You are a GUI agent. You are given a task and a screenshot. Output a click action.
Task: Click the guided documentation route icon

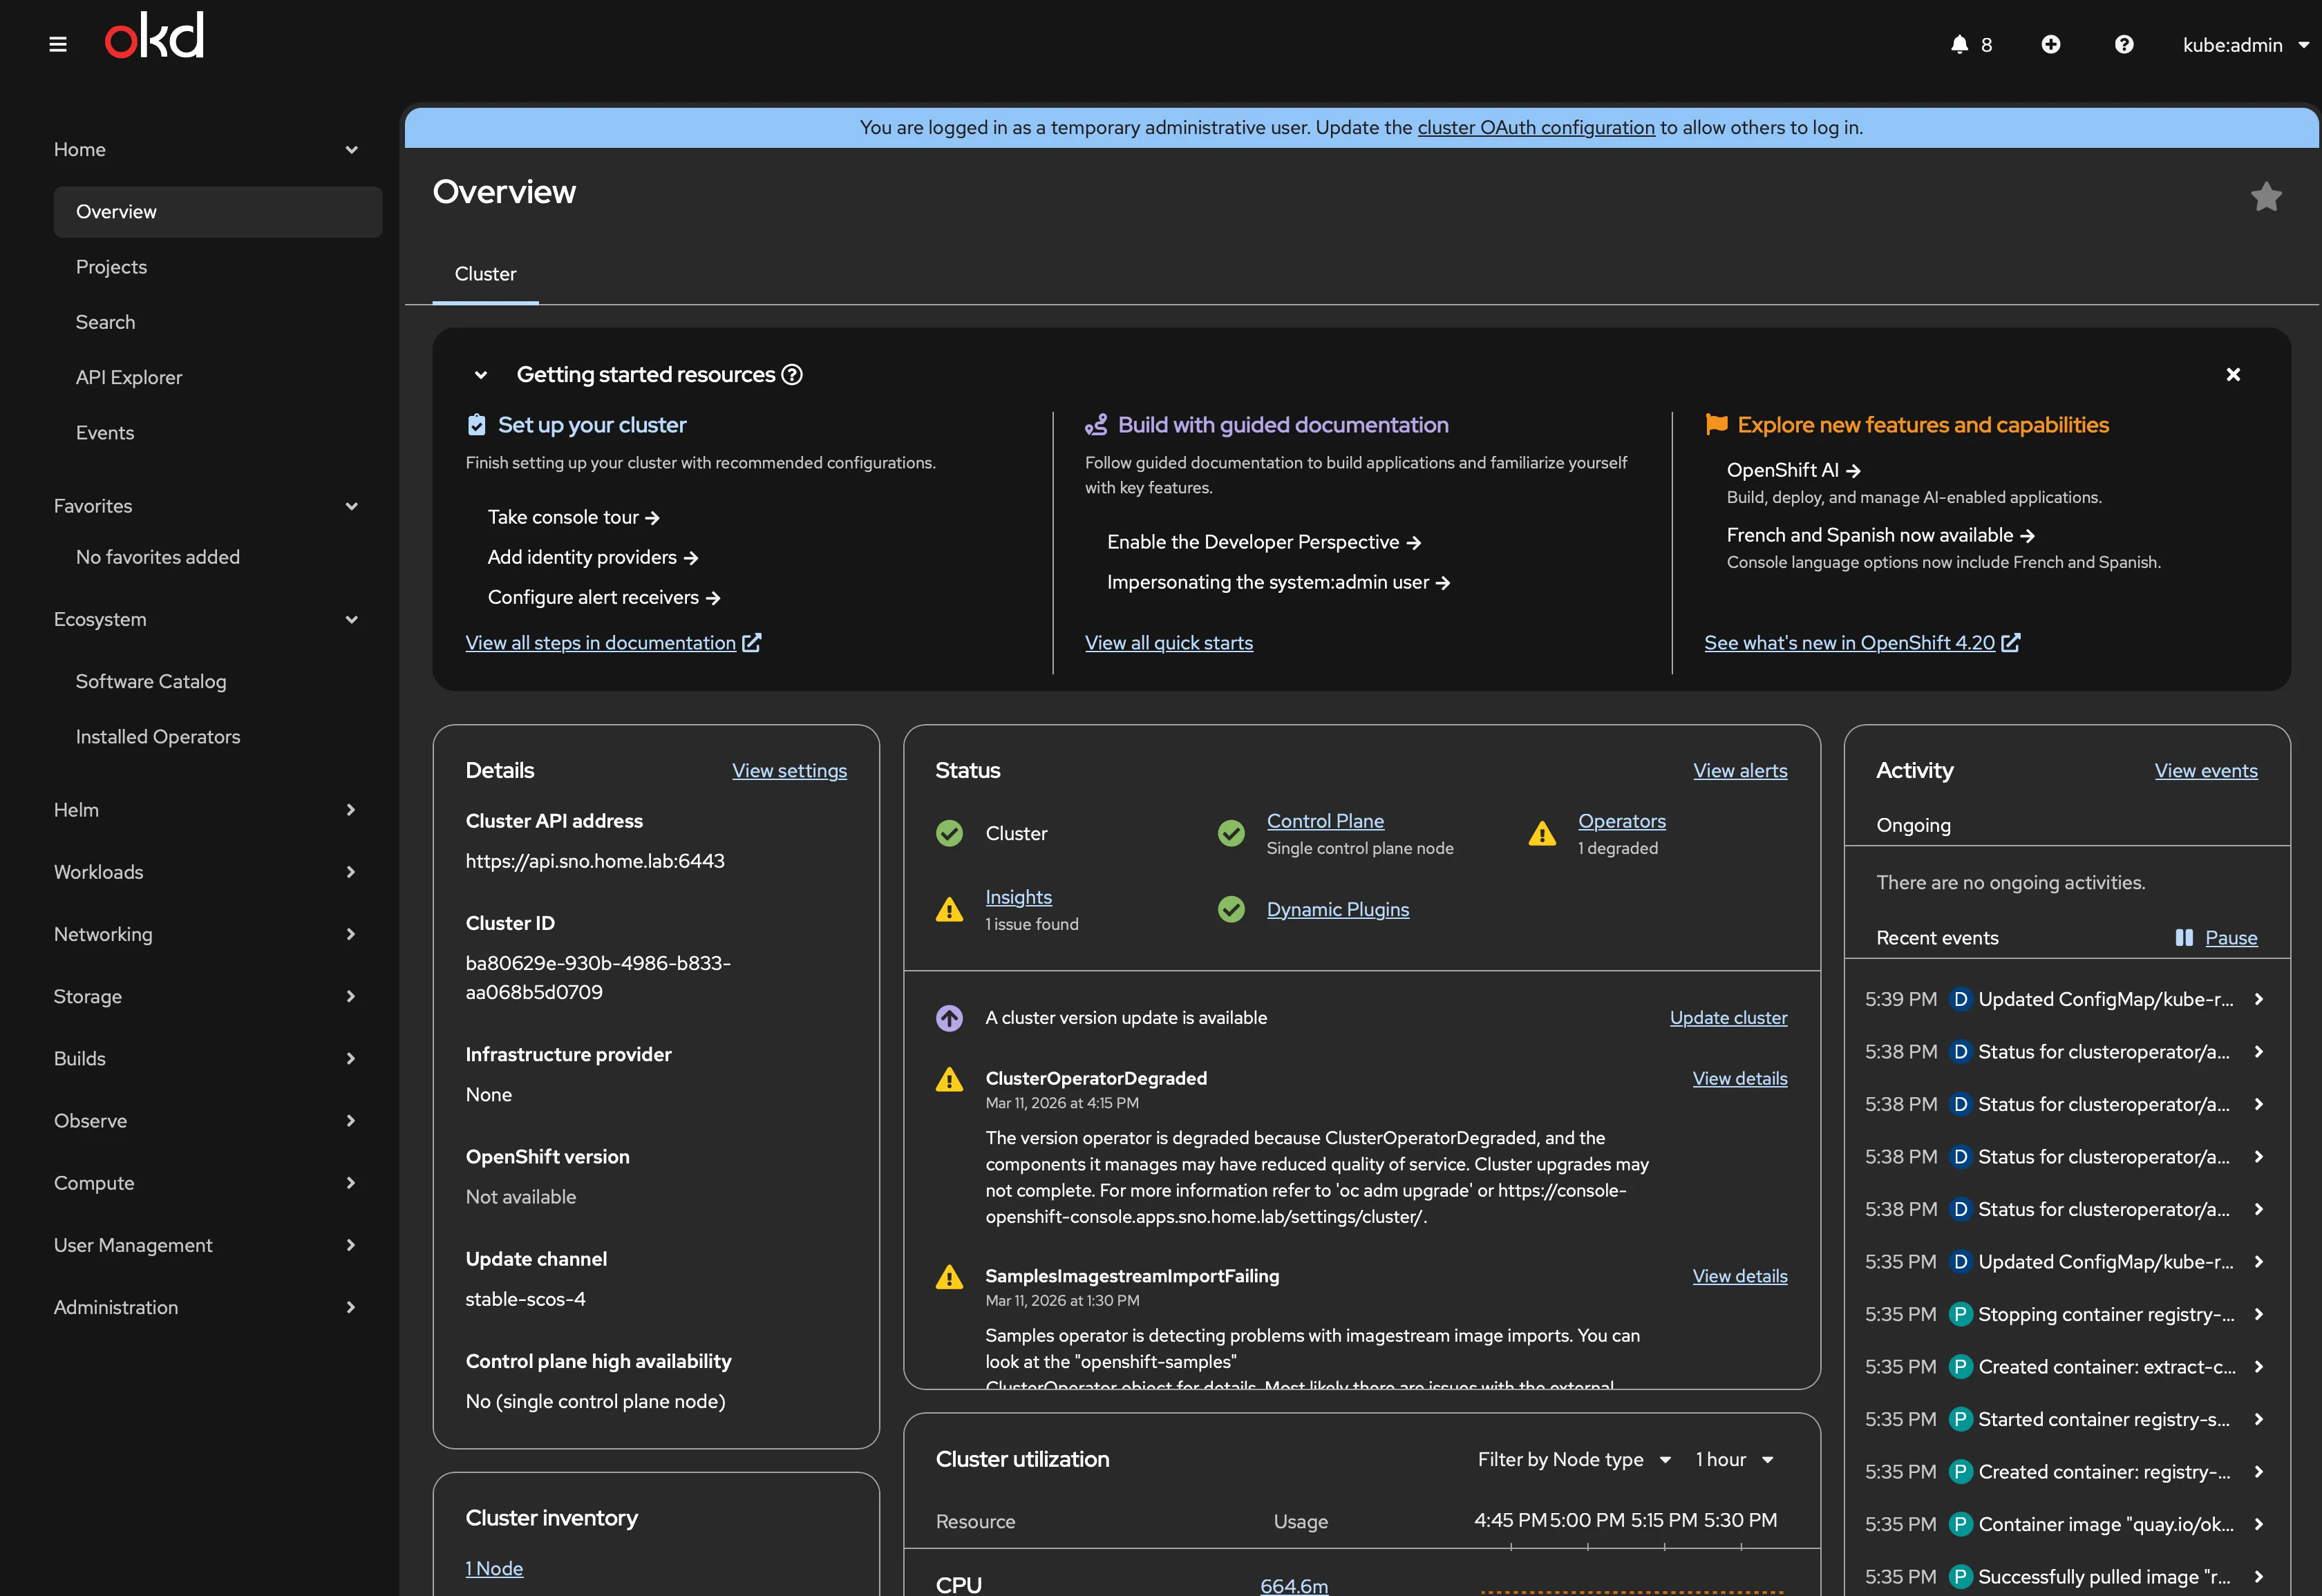click(x=1096, y=425)
